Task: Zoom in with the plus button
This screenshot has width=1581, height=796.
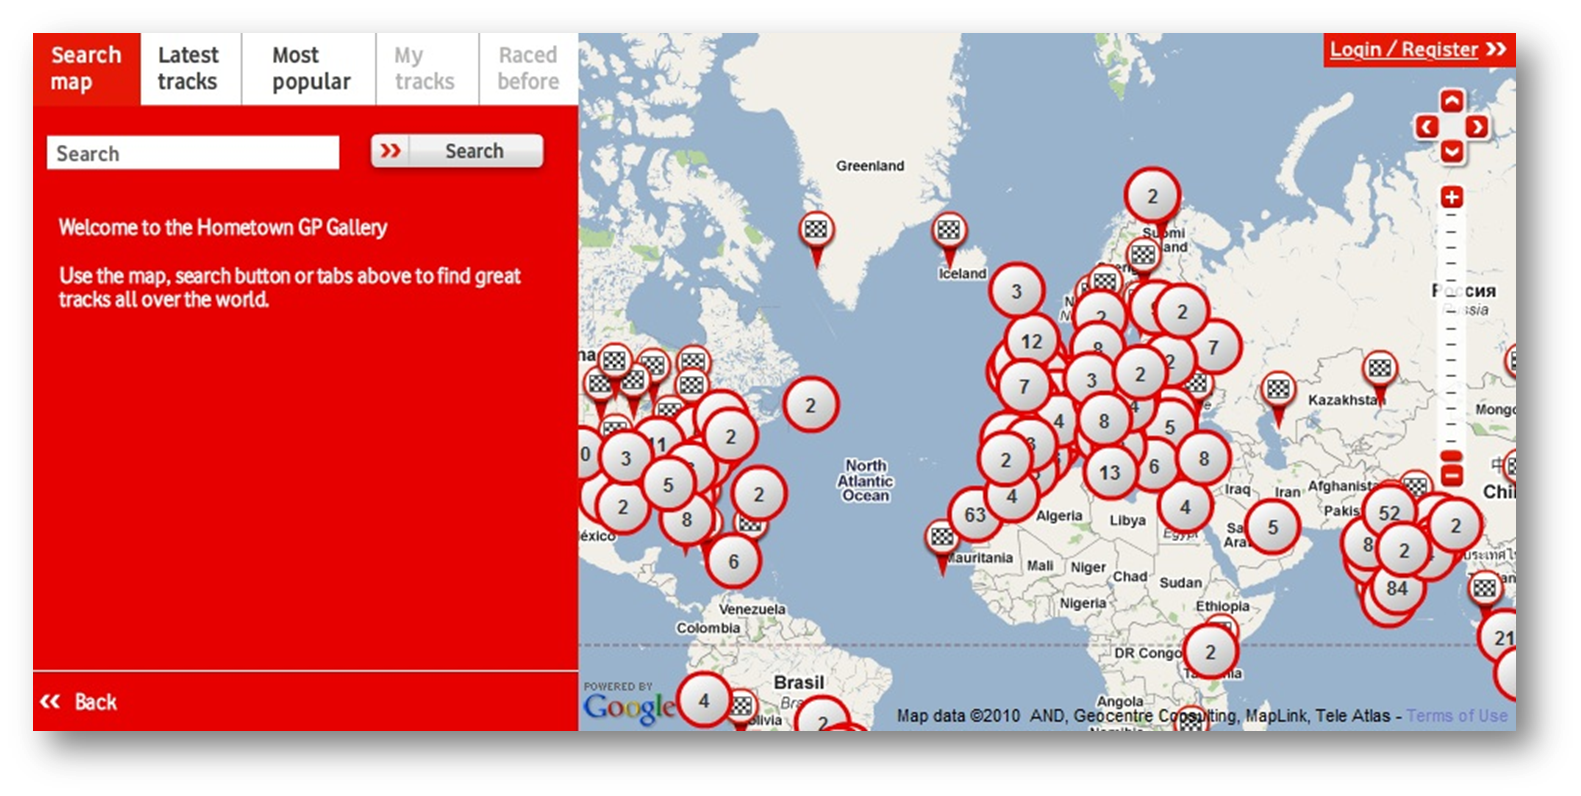Action: click(1452, 197)
